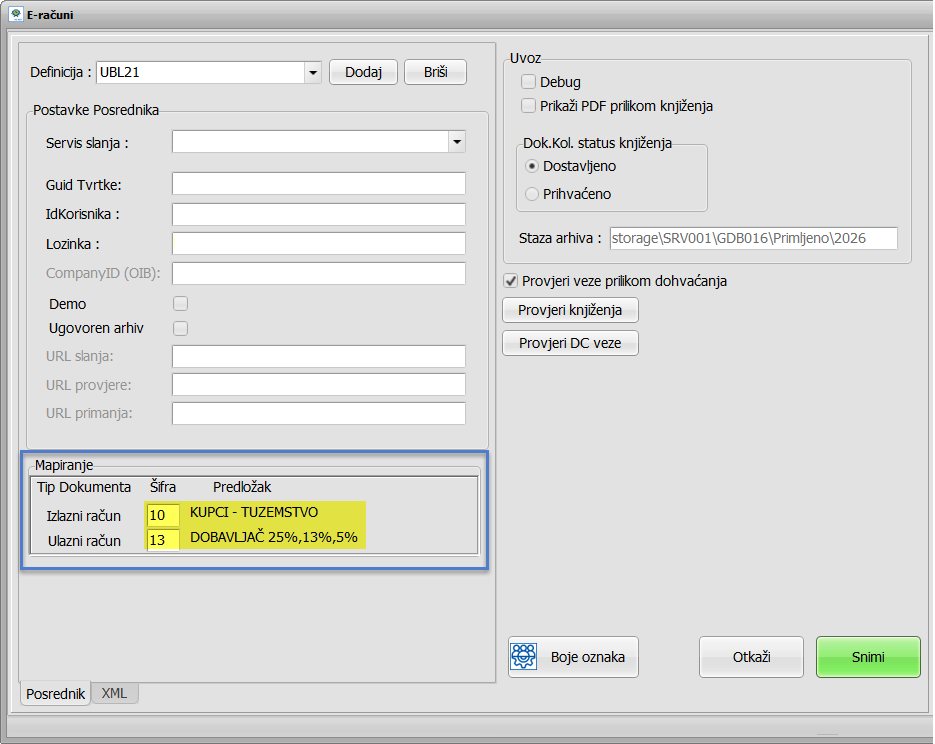Expand the Servis slanja dropdown
This screenshot has width=935, height=744.
457,142
